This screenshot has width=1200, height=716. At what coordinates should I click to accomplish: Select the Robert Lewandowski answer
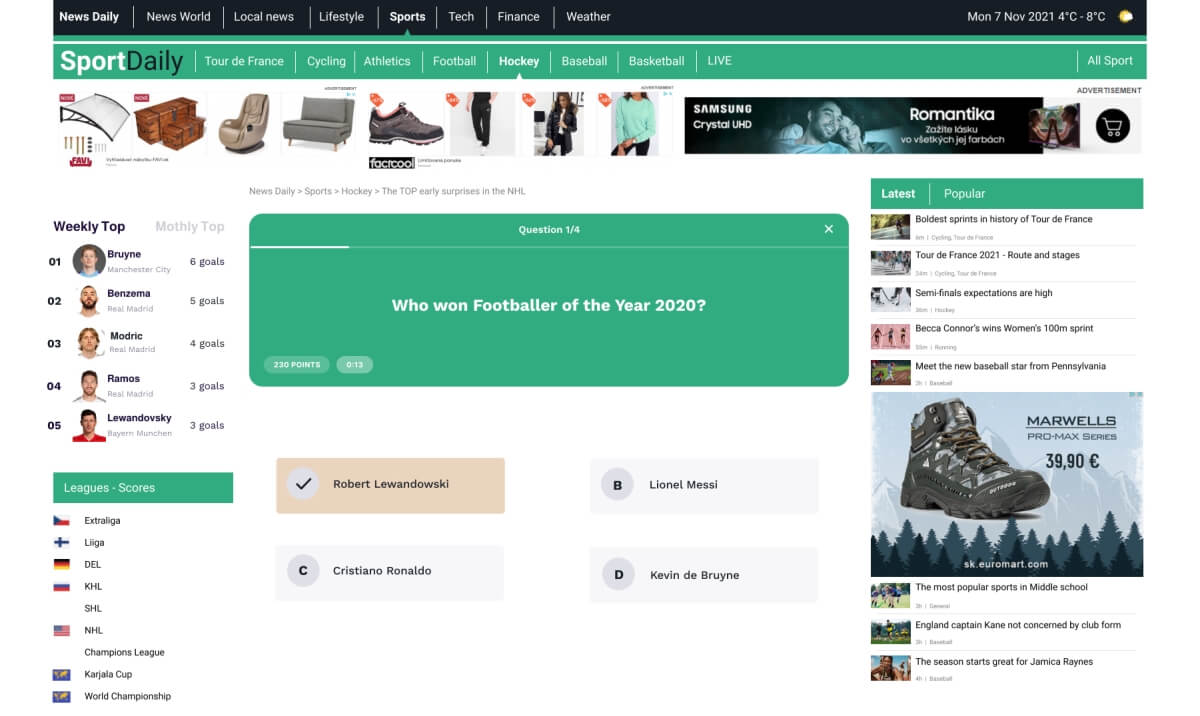coord(390,485)
